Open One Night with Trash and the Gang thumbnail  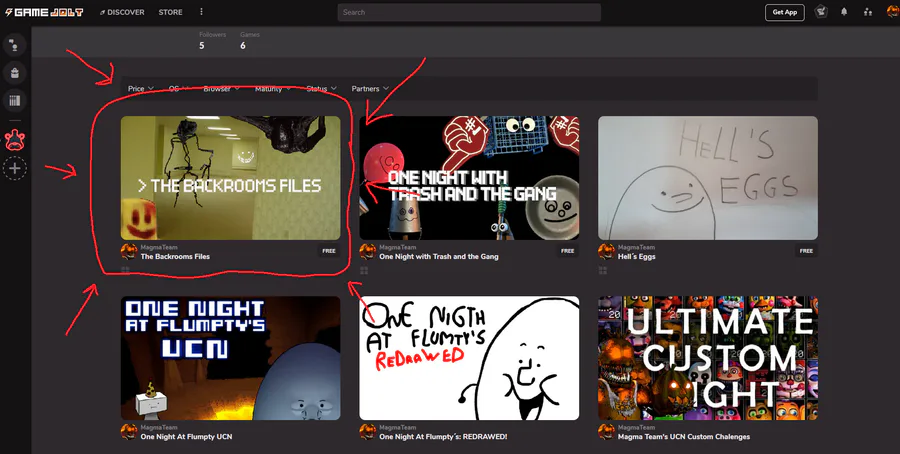click(469, 178)
